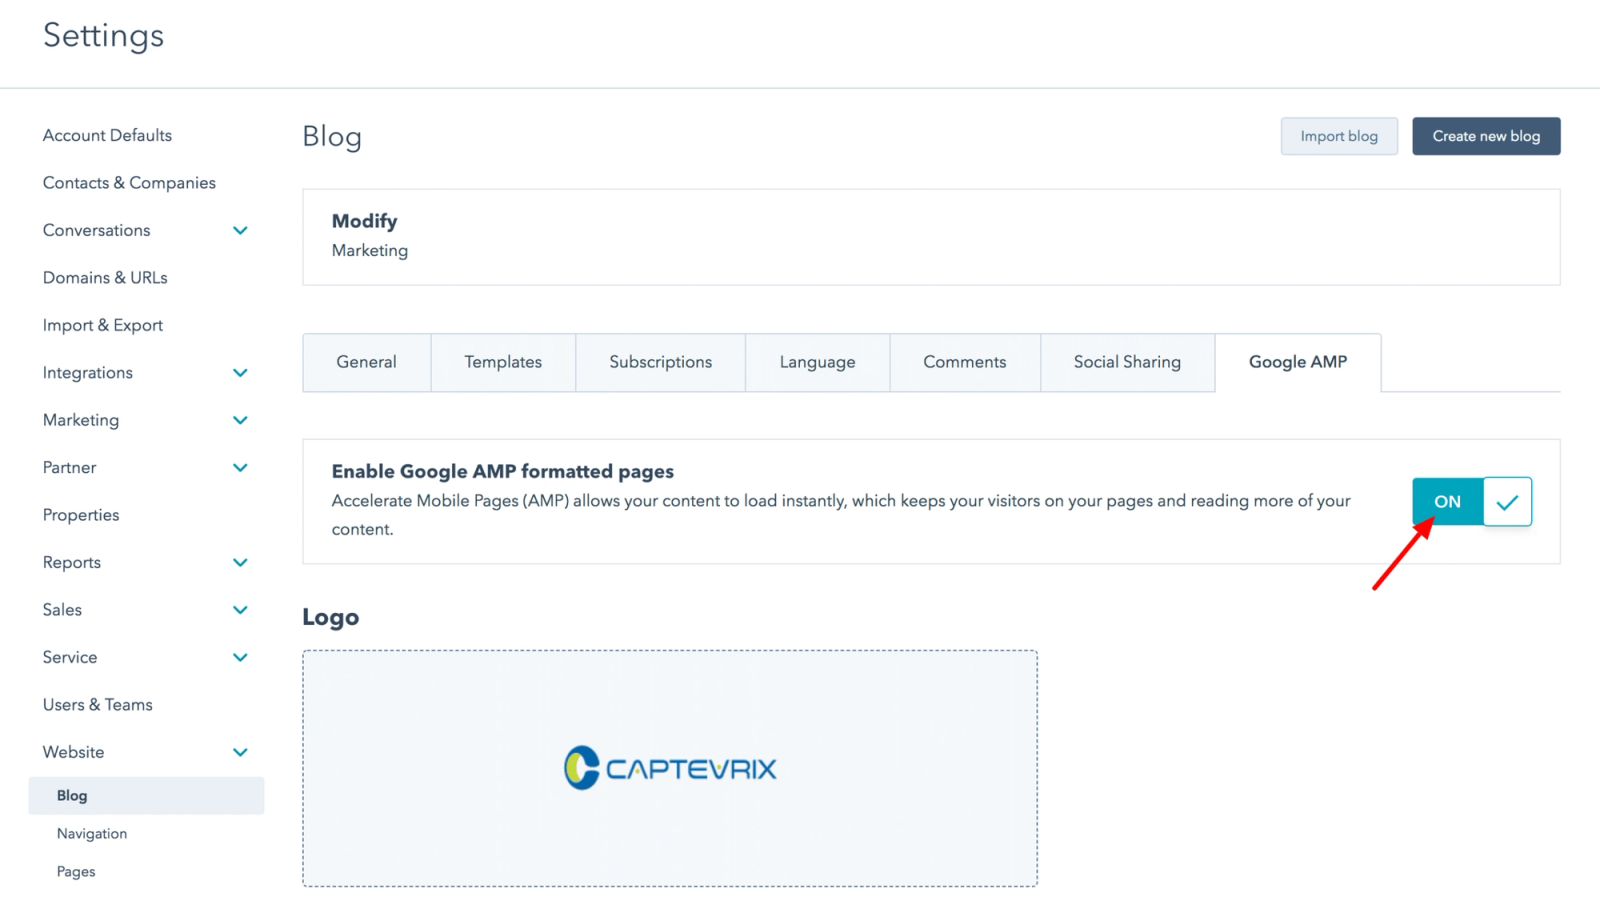Open Account Defaults settings
The height and width of the screenshot is (913, 1600).
[107, 135]
